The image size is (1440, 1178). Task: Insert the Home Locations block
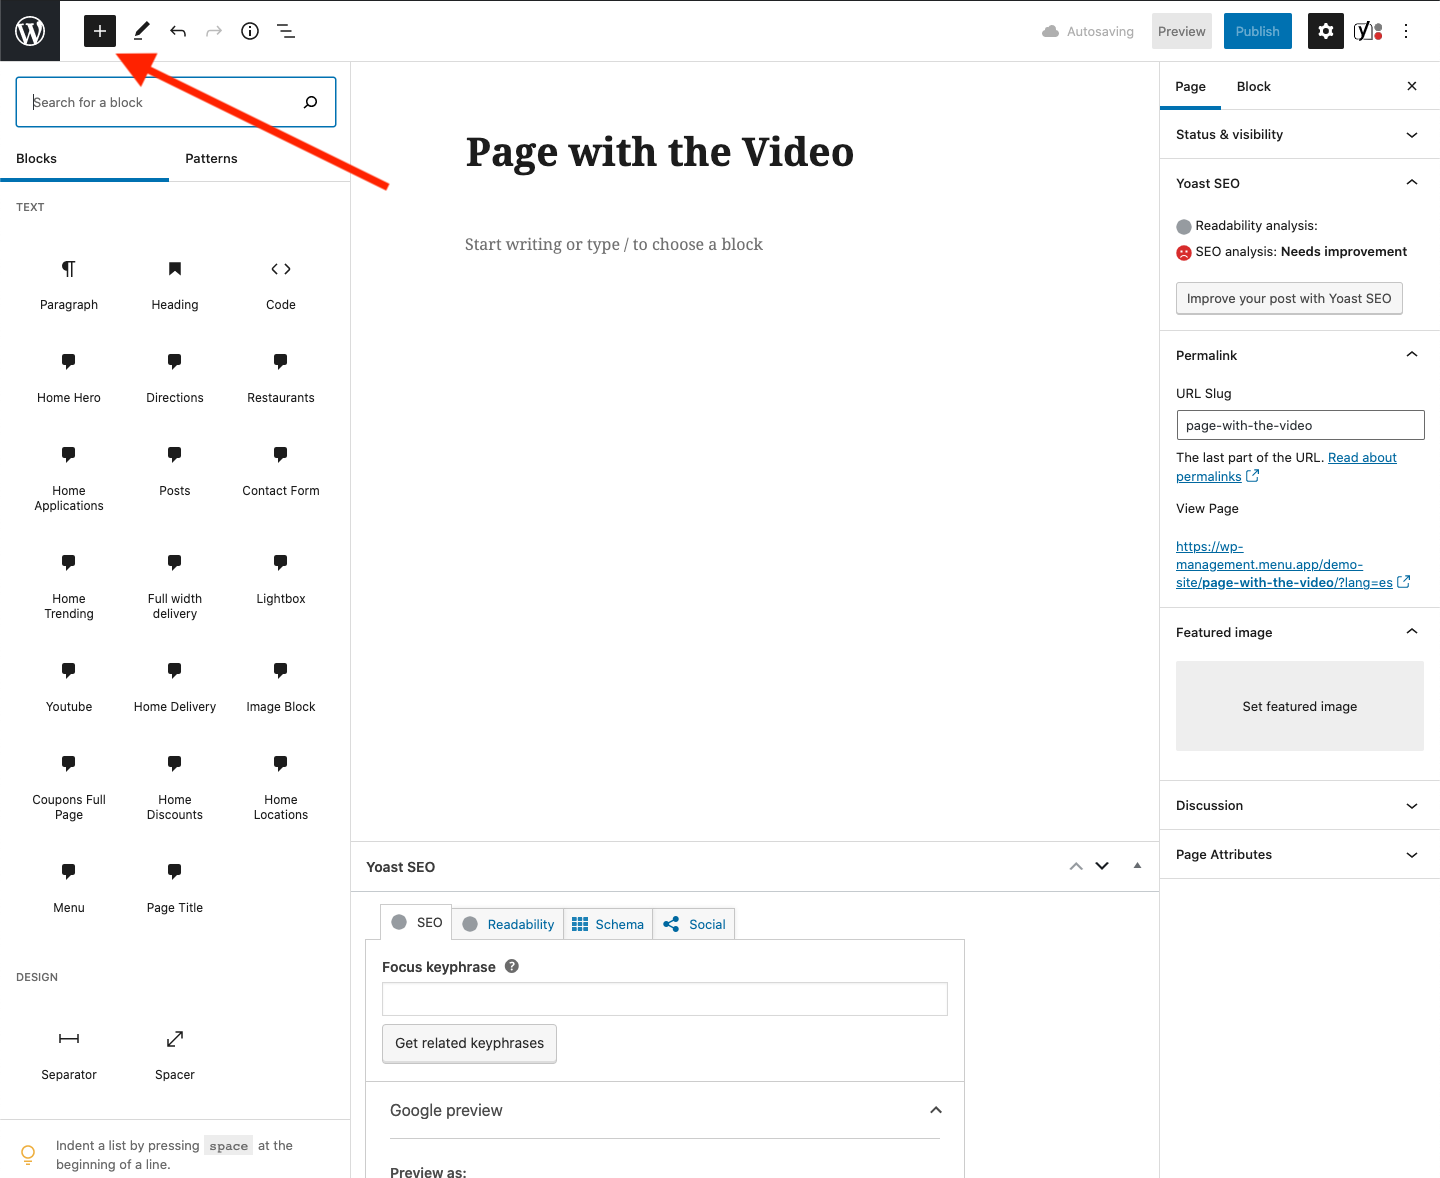pyautogui.click(x=281, y=787)
